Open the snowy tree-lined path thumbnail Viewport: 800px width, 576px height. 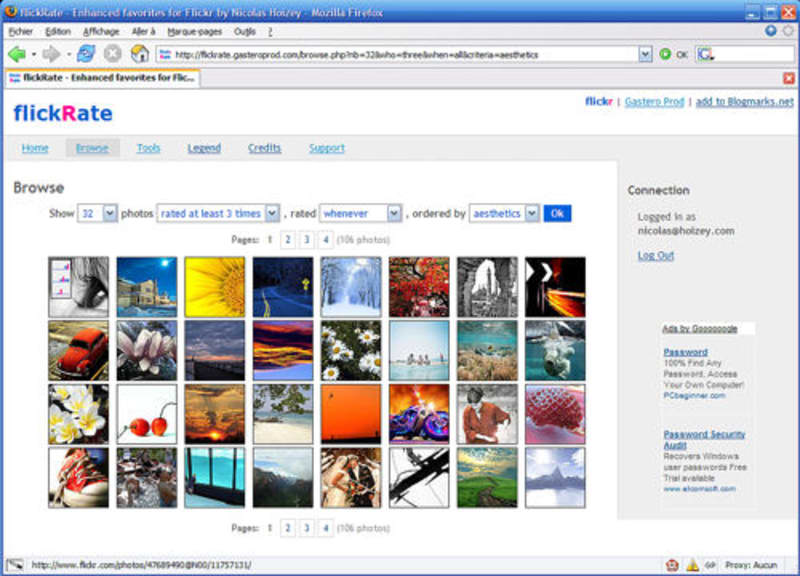click(351, 287)
